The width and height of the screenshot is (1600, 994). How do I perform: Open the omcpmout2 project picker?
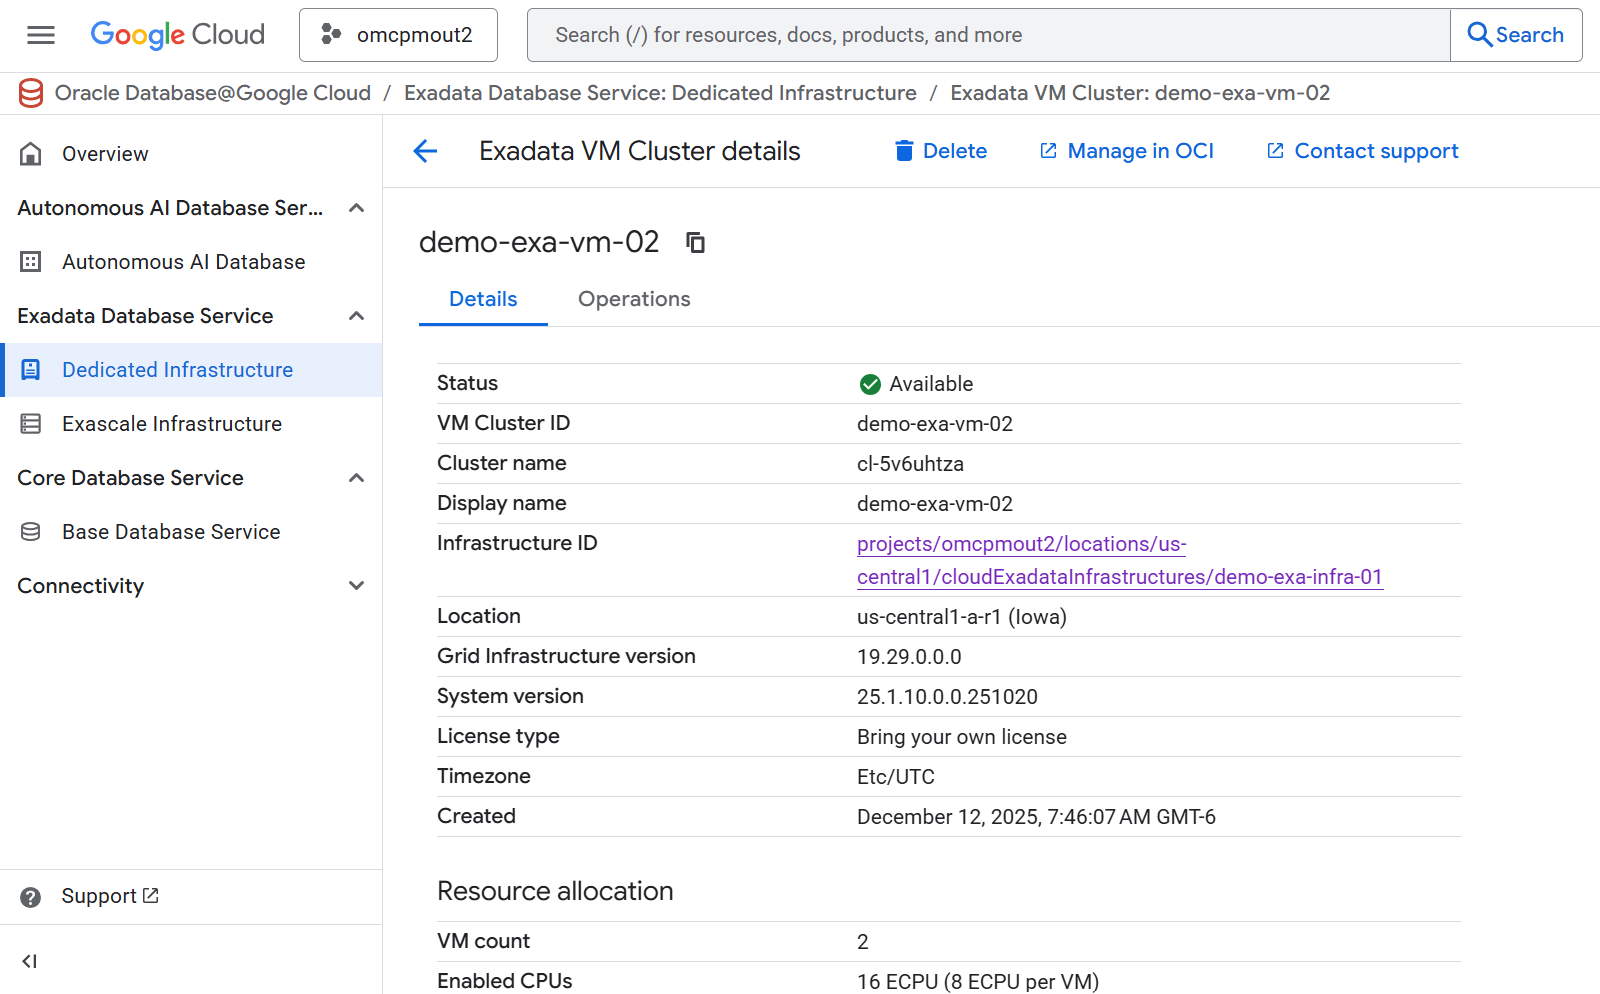click(x=398, y=34)
